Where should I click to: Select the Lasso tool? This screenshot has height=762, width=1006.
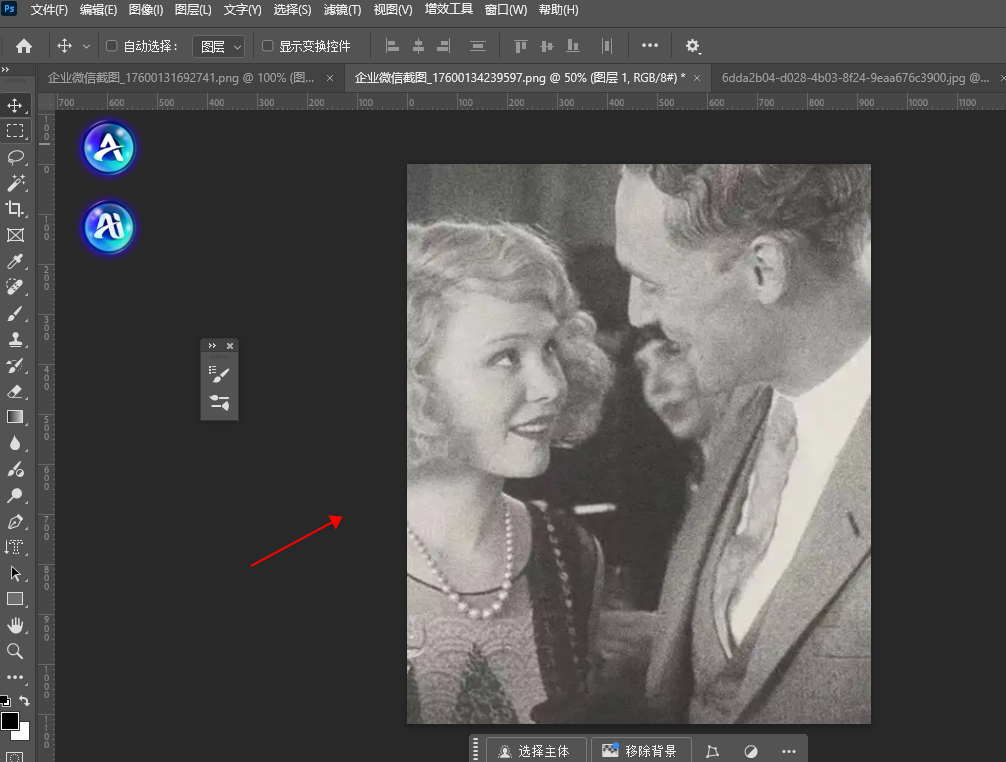point(15,157)
